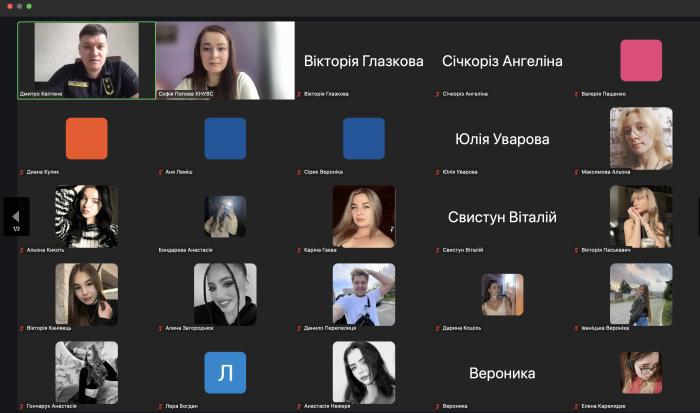Viewport: 700px width, 413px height.
Task: Click muted mic icon beside Сірик Вероніка
Action: click(299, 172)
